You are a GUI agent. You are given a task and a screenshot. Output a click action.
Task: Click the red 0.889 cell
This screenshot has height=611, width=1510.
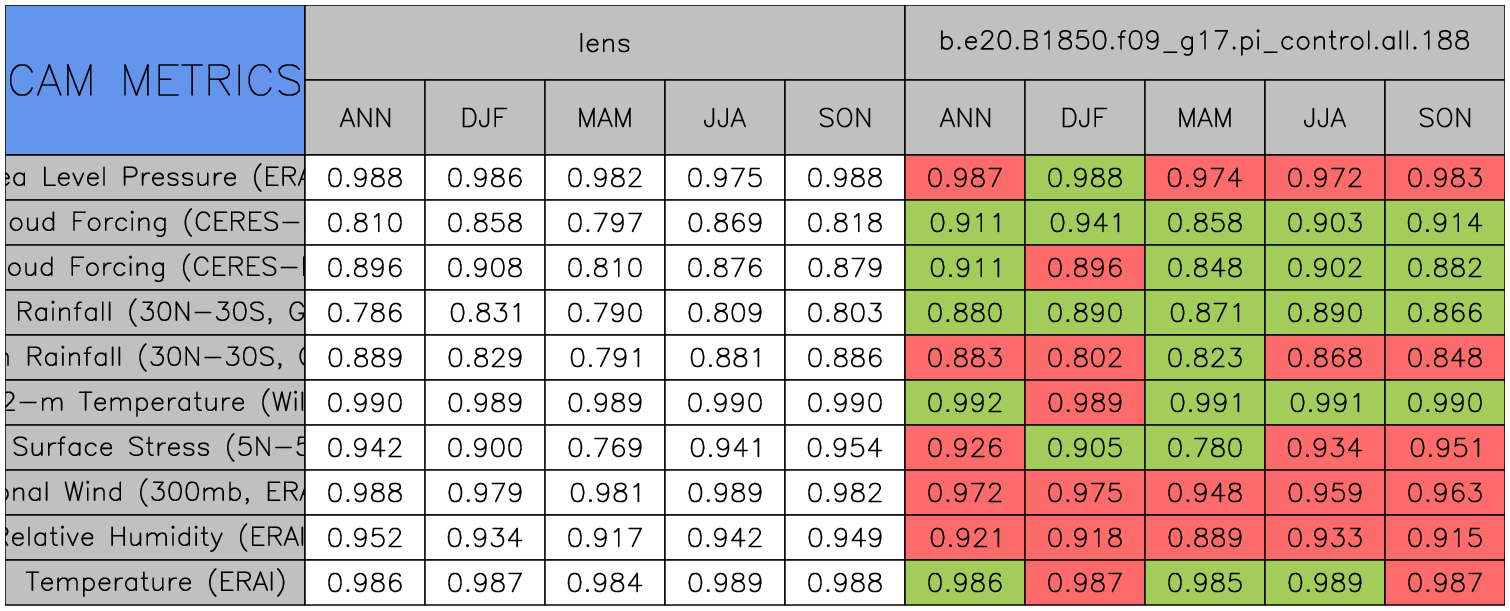pos(1204,538)
